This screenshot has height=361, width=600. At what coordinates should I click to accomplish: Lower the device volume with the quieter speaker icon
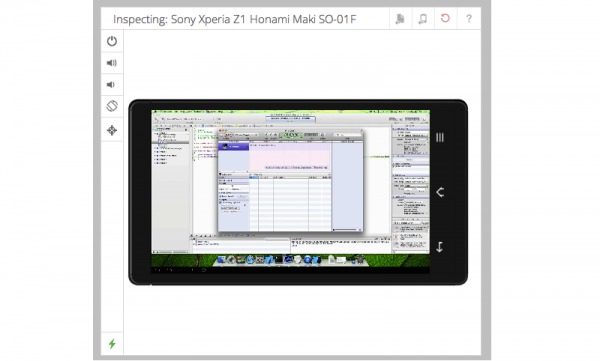coord(111,85)
